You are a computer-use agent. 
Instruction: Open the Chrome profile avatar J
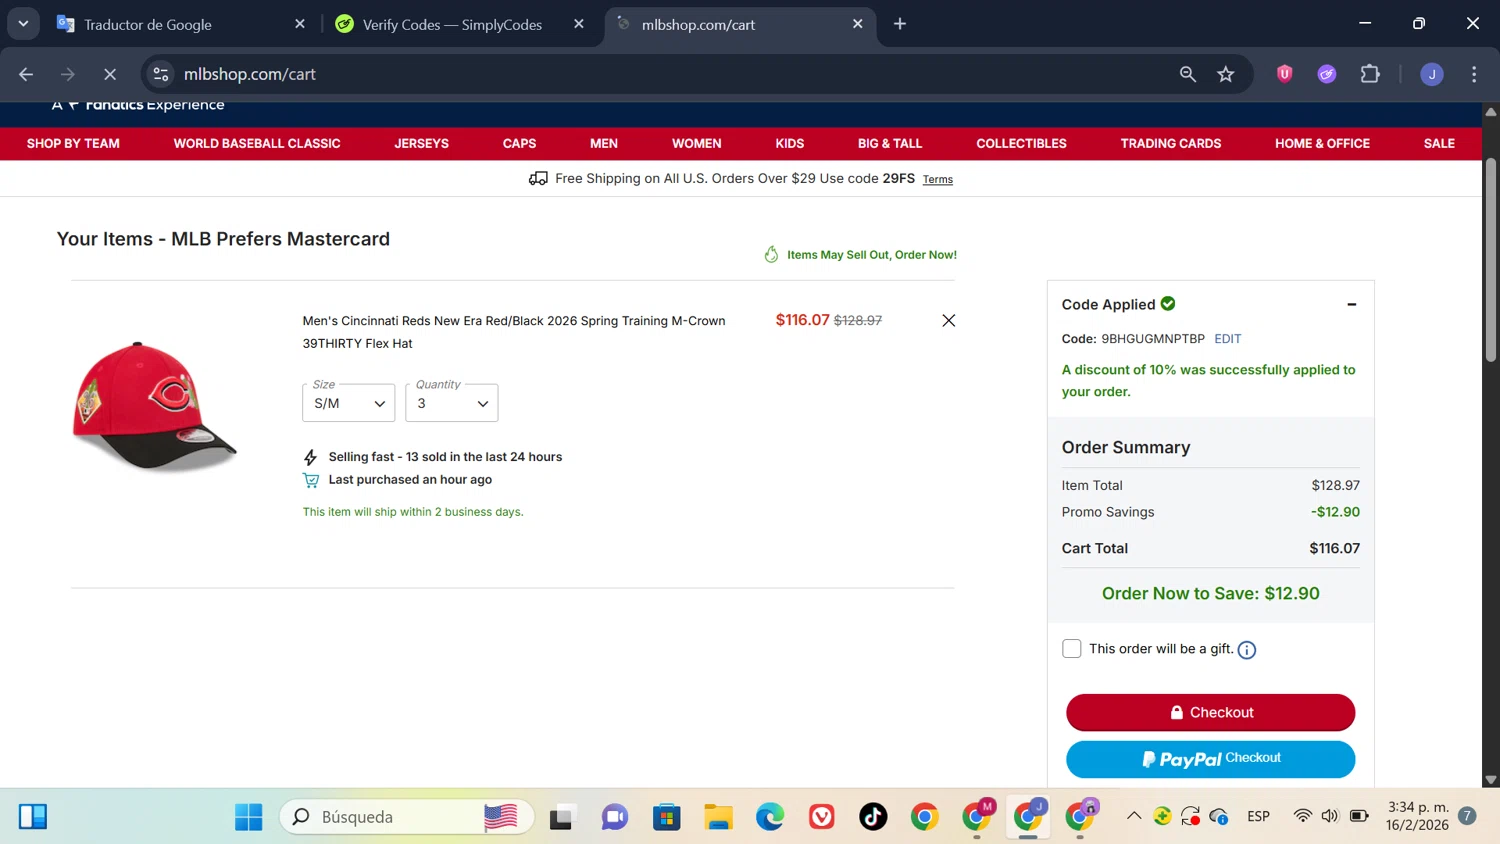coord(1432,74)
